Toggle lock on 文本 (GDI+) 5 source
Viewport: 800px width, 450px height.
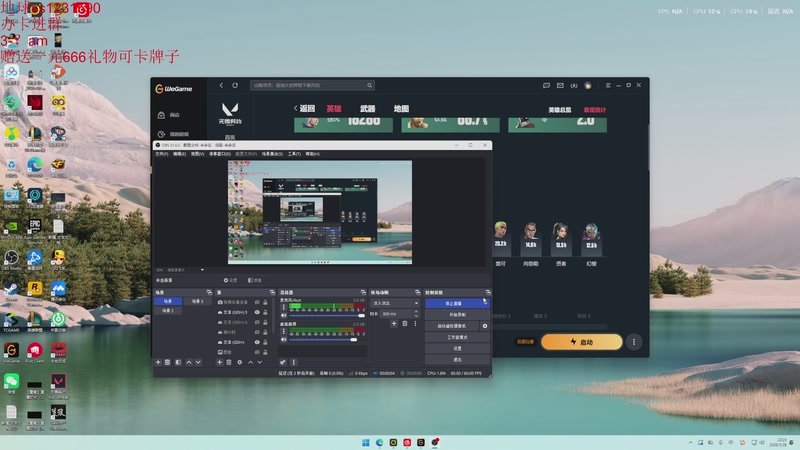(265, 312)
